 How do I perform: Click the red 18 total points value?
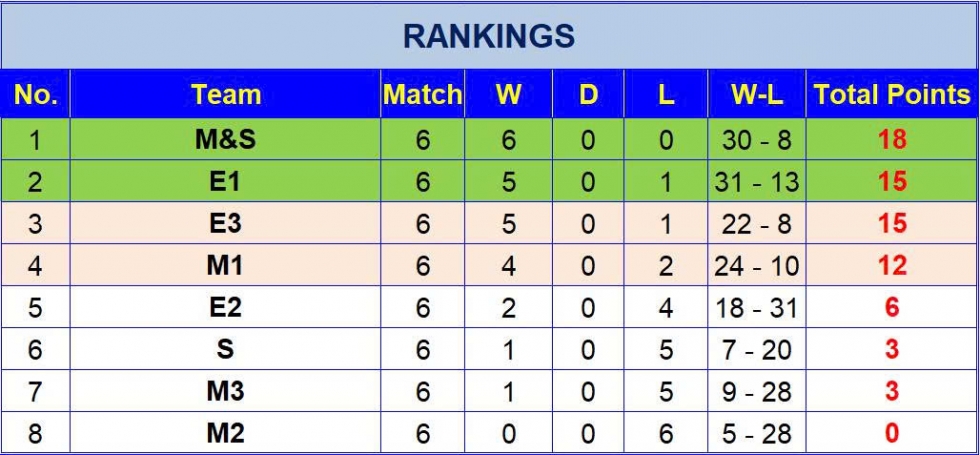point(892,140)
